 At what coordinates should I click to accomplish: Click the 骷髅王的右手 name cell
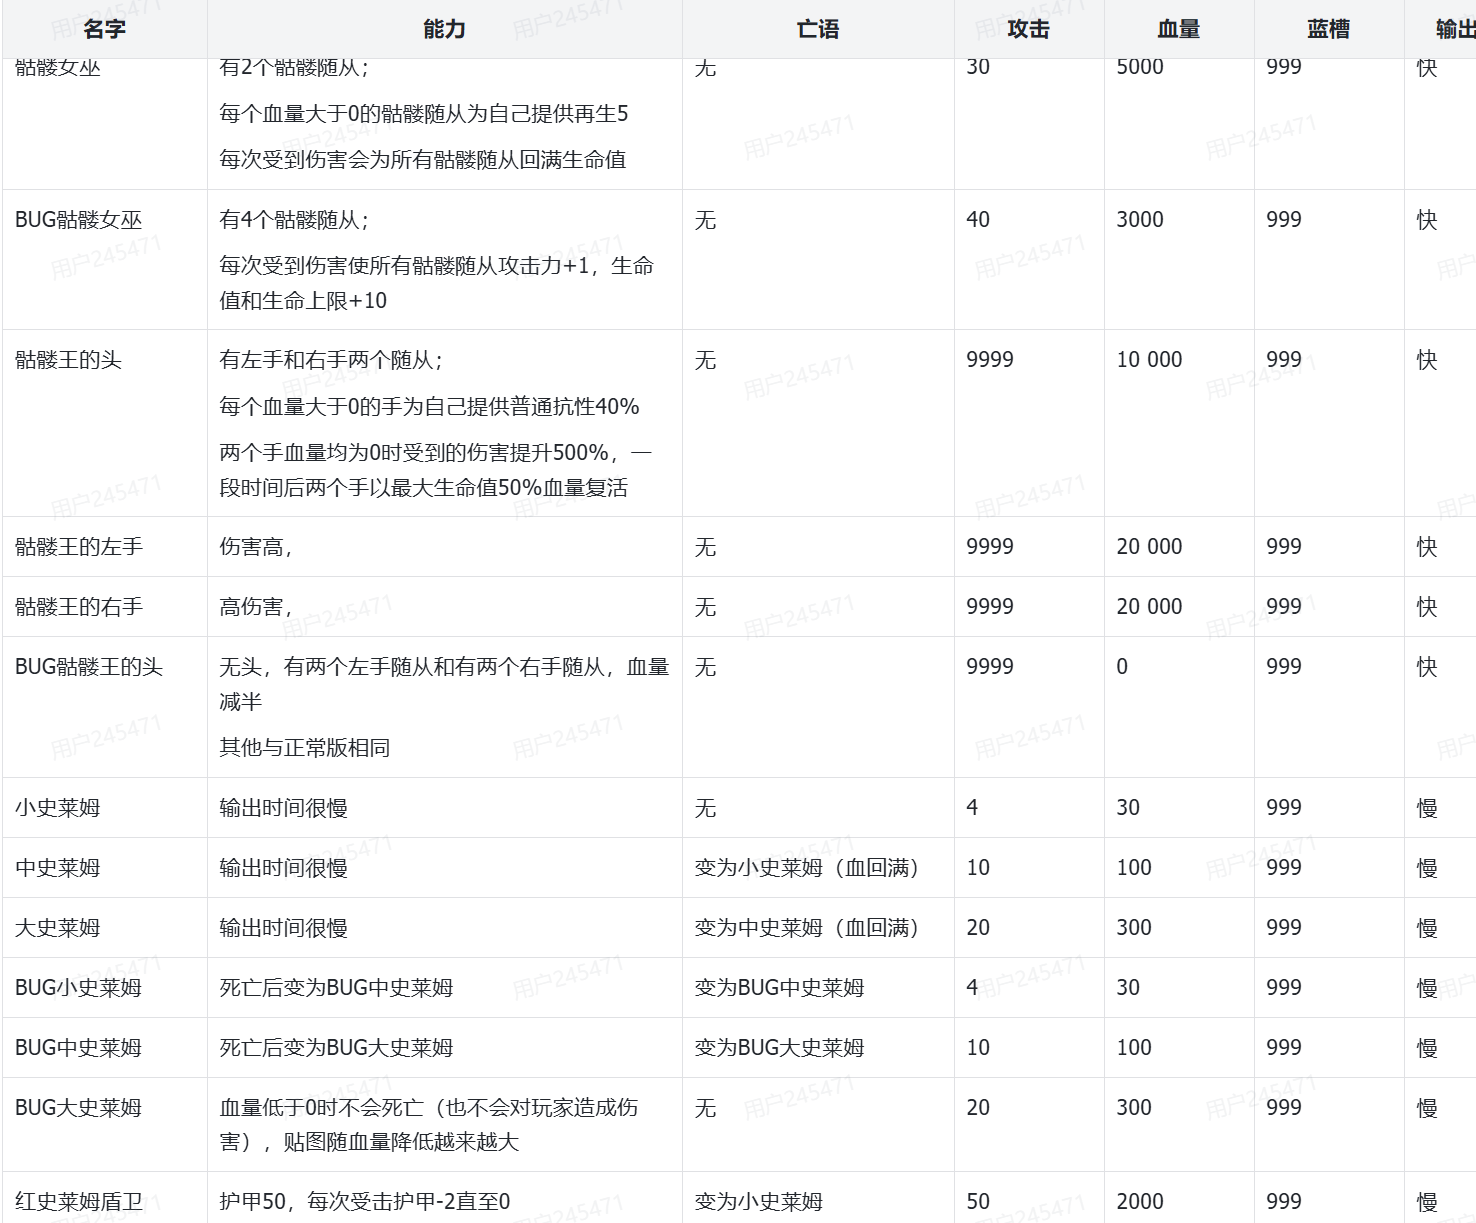tap(79, 607)
